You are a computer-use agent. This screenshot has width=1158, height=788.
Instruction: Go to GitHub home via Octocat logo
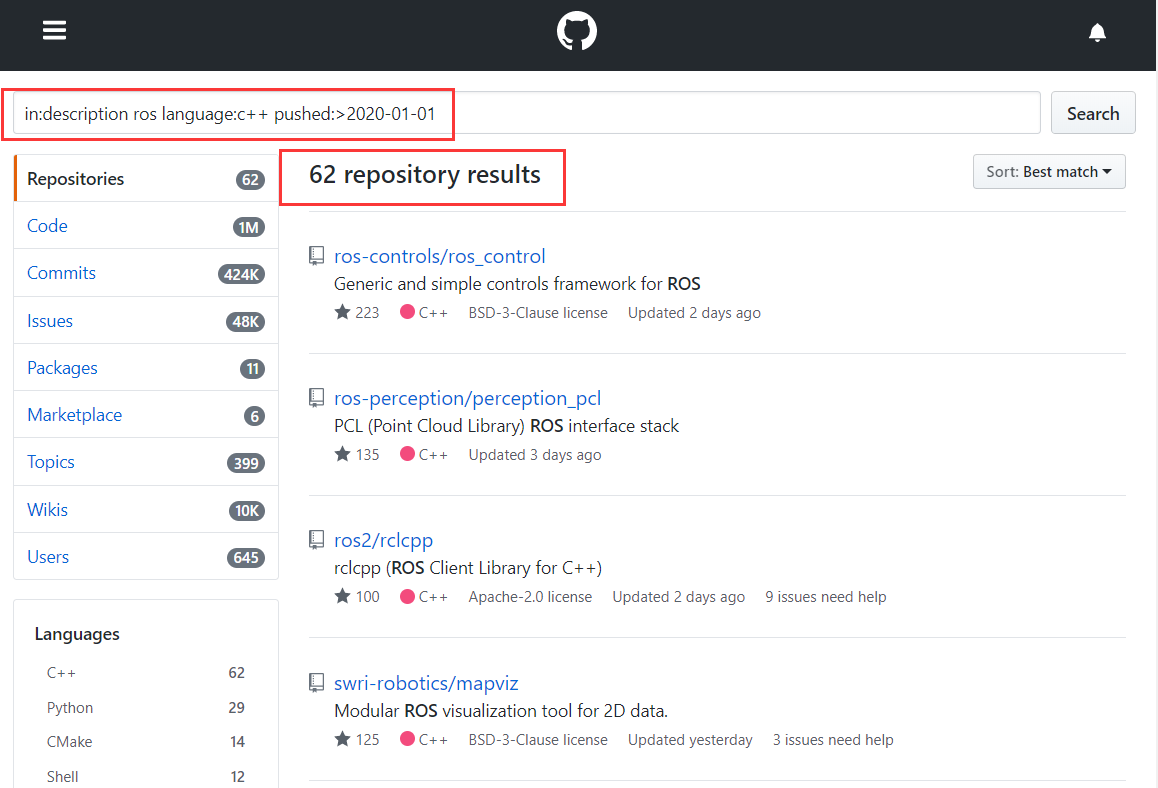point(577,31)
